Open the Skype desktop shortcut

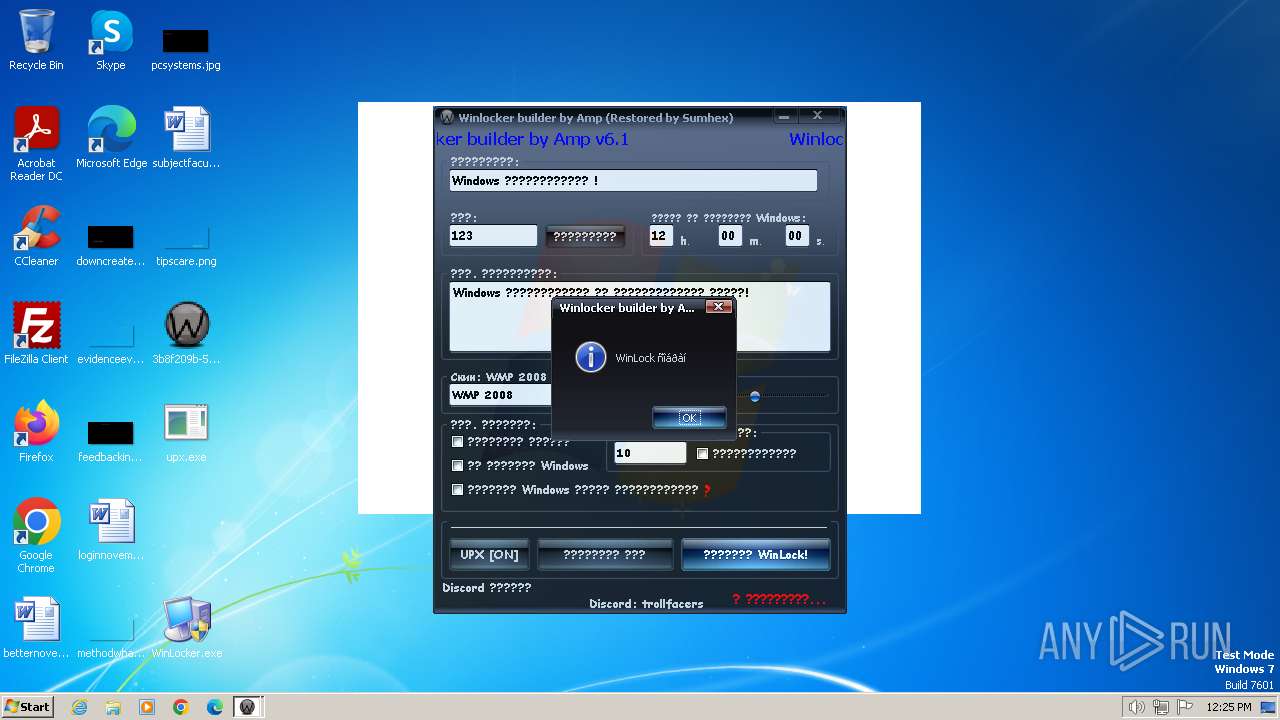click(x=110, y=40)
